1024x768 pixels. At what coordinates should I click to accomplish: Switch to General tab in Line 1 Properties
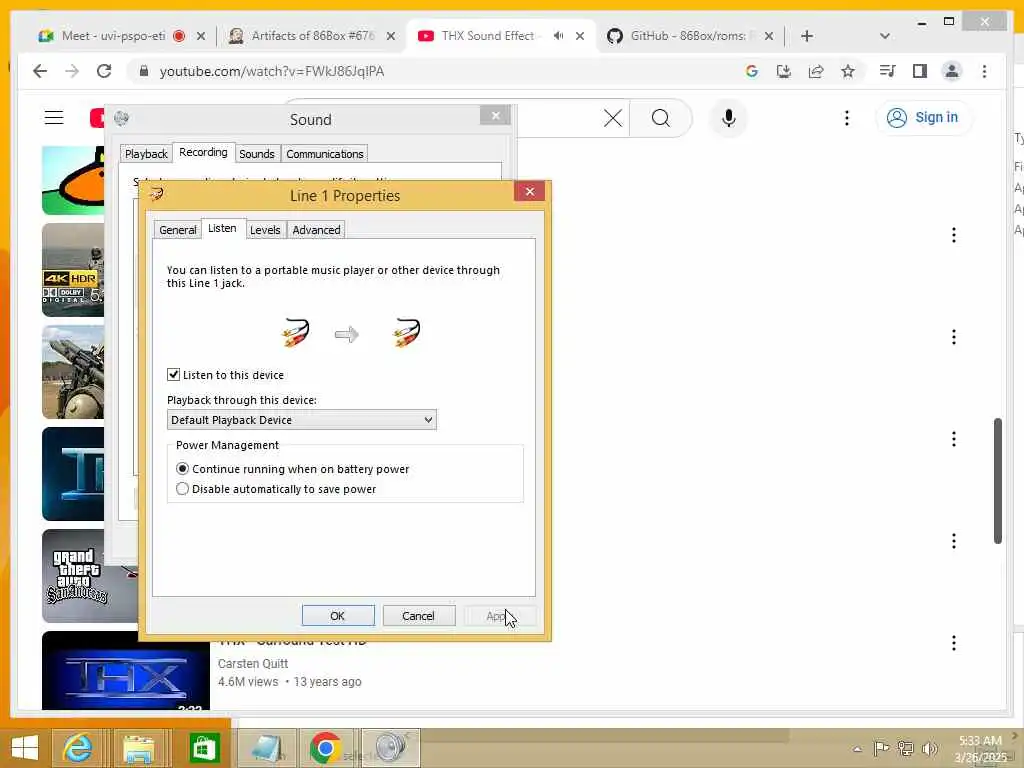click(177, 230)
